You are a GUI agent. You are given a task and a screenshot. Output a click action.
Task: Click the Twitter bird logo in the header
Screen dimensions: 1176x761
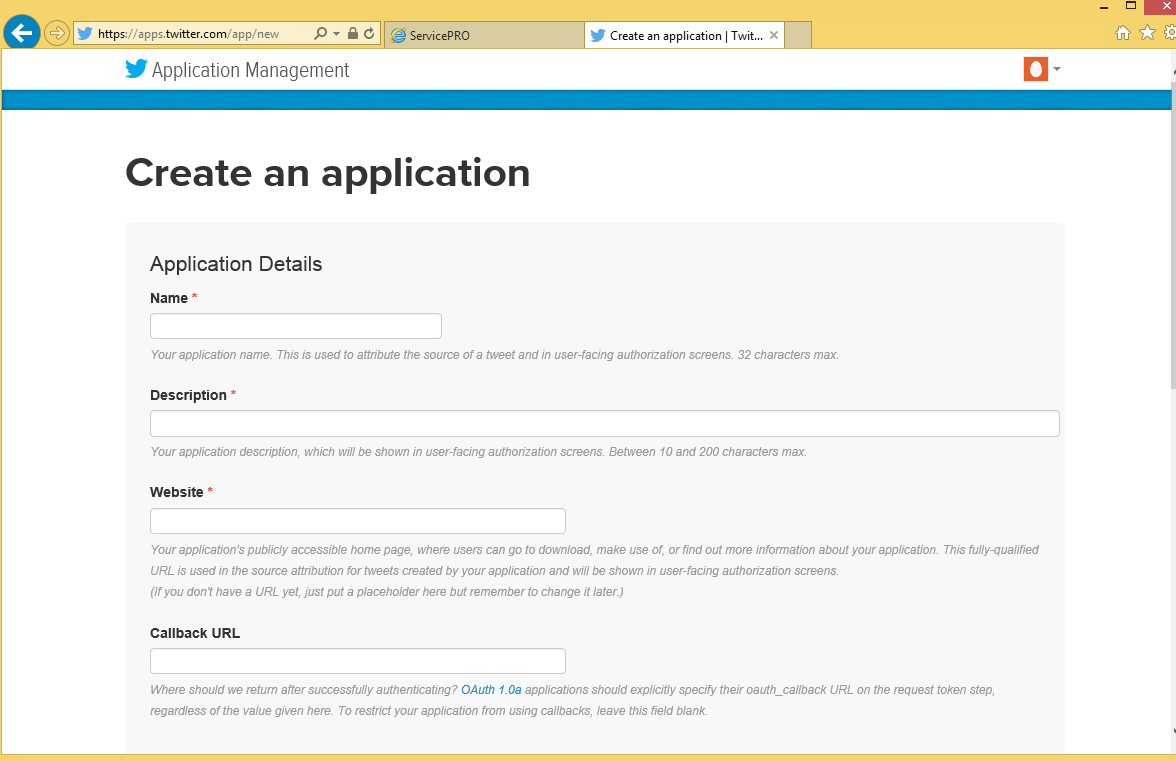point(136,69)
